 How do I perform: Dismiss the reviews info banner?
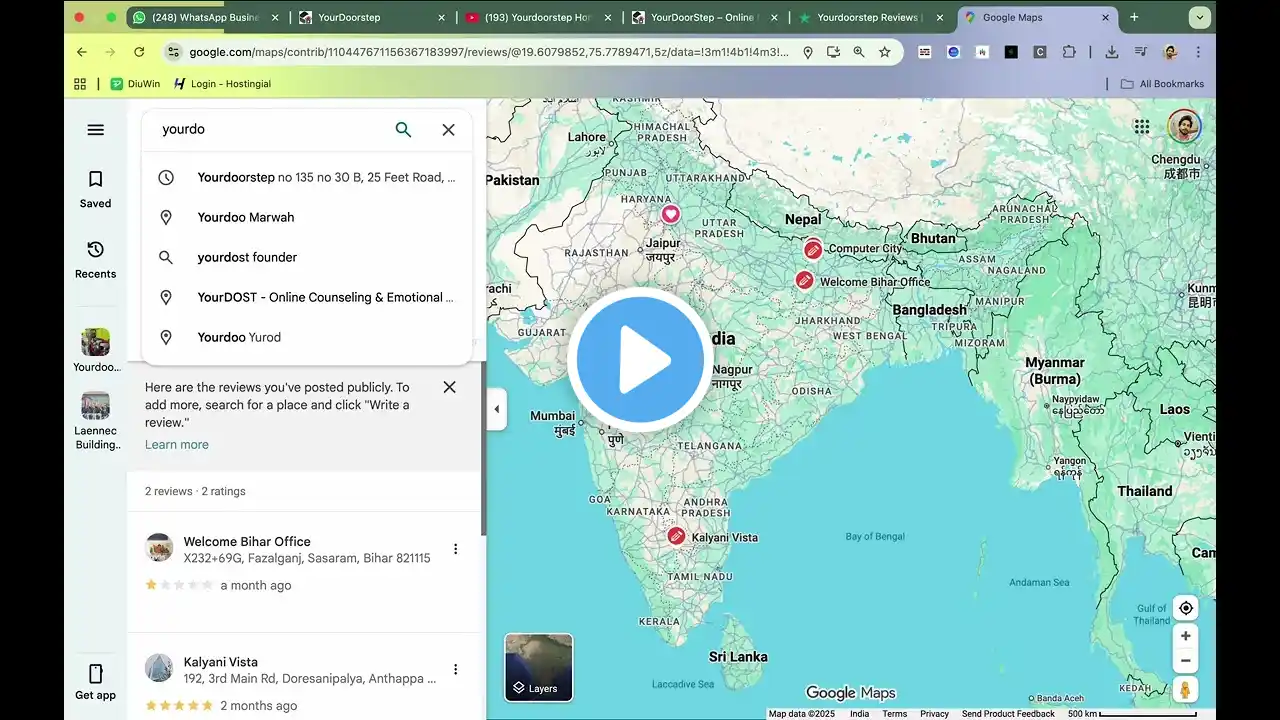449,387
